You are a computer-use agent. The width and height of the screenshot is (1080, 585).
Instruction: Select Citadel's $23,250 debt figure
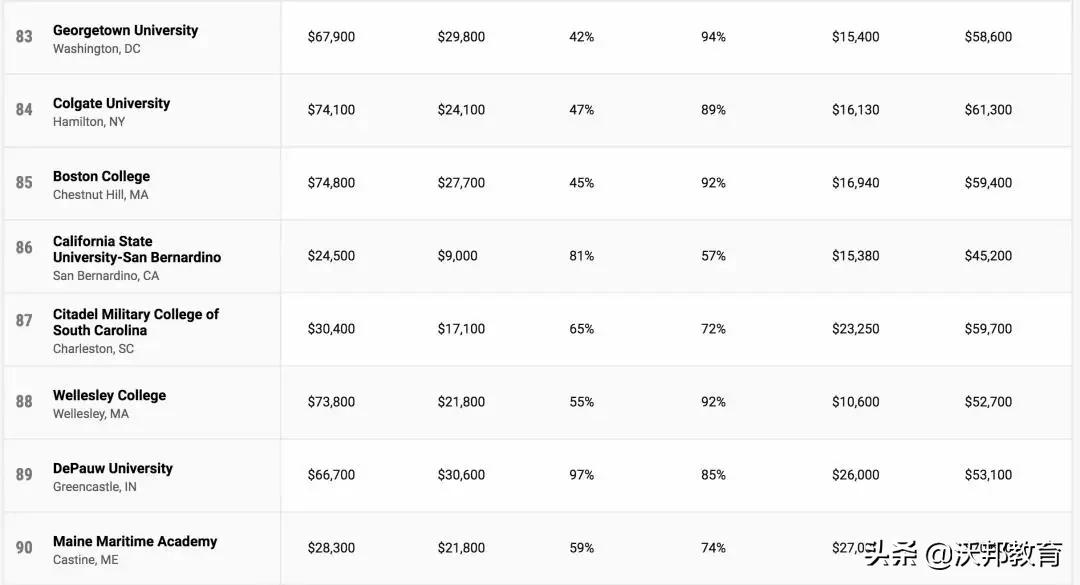[855, 329]
